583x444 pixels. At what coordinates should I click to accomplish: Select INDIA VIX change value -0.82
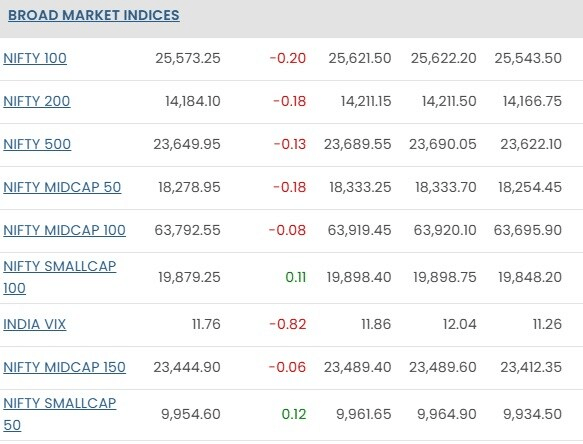coord(287,324)
